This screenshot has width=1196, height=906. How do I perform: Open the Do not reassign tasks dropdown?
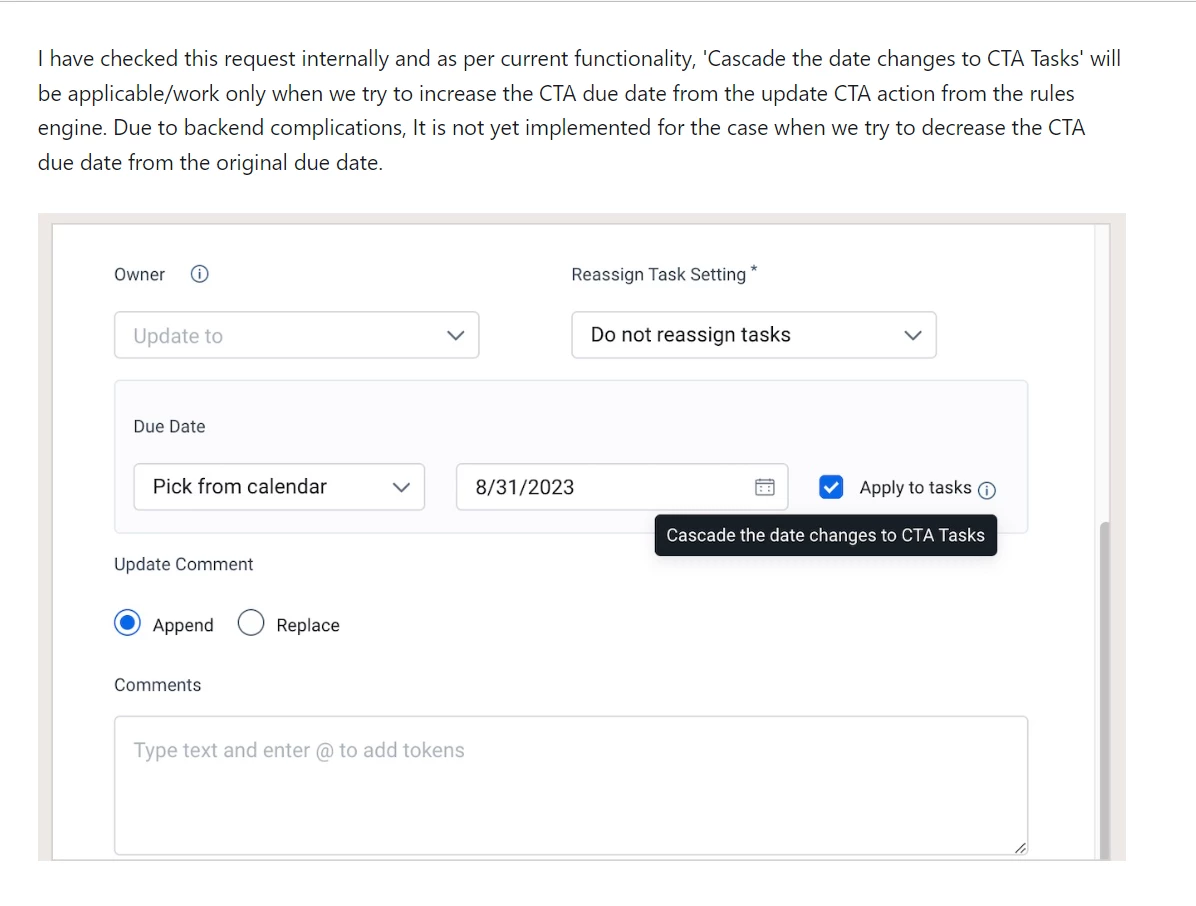point(753,335)
